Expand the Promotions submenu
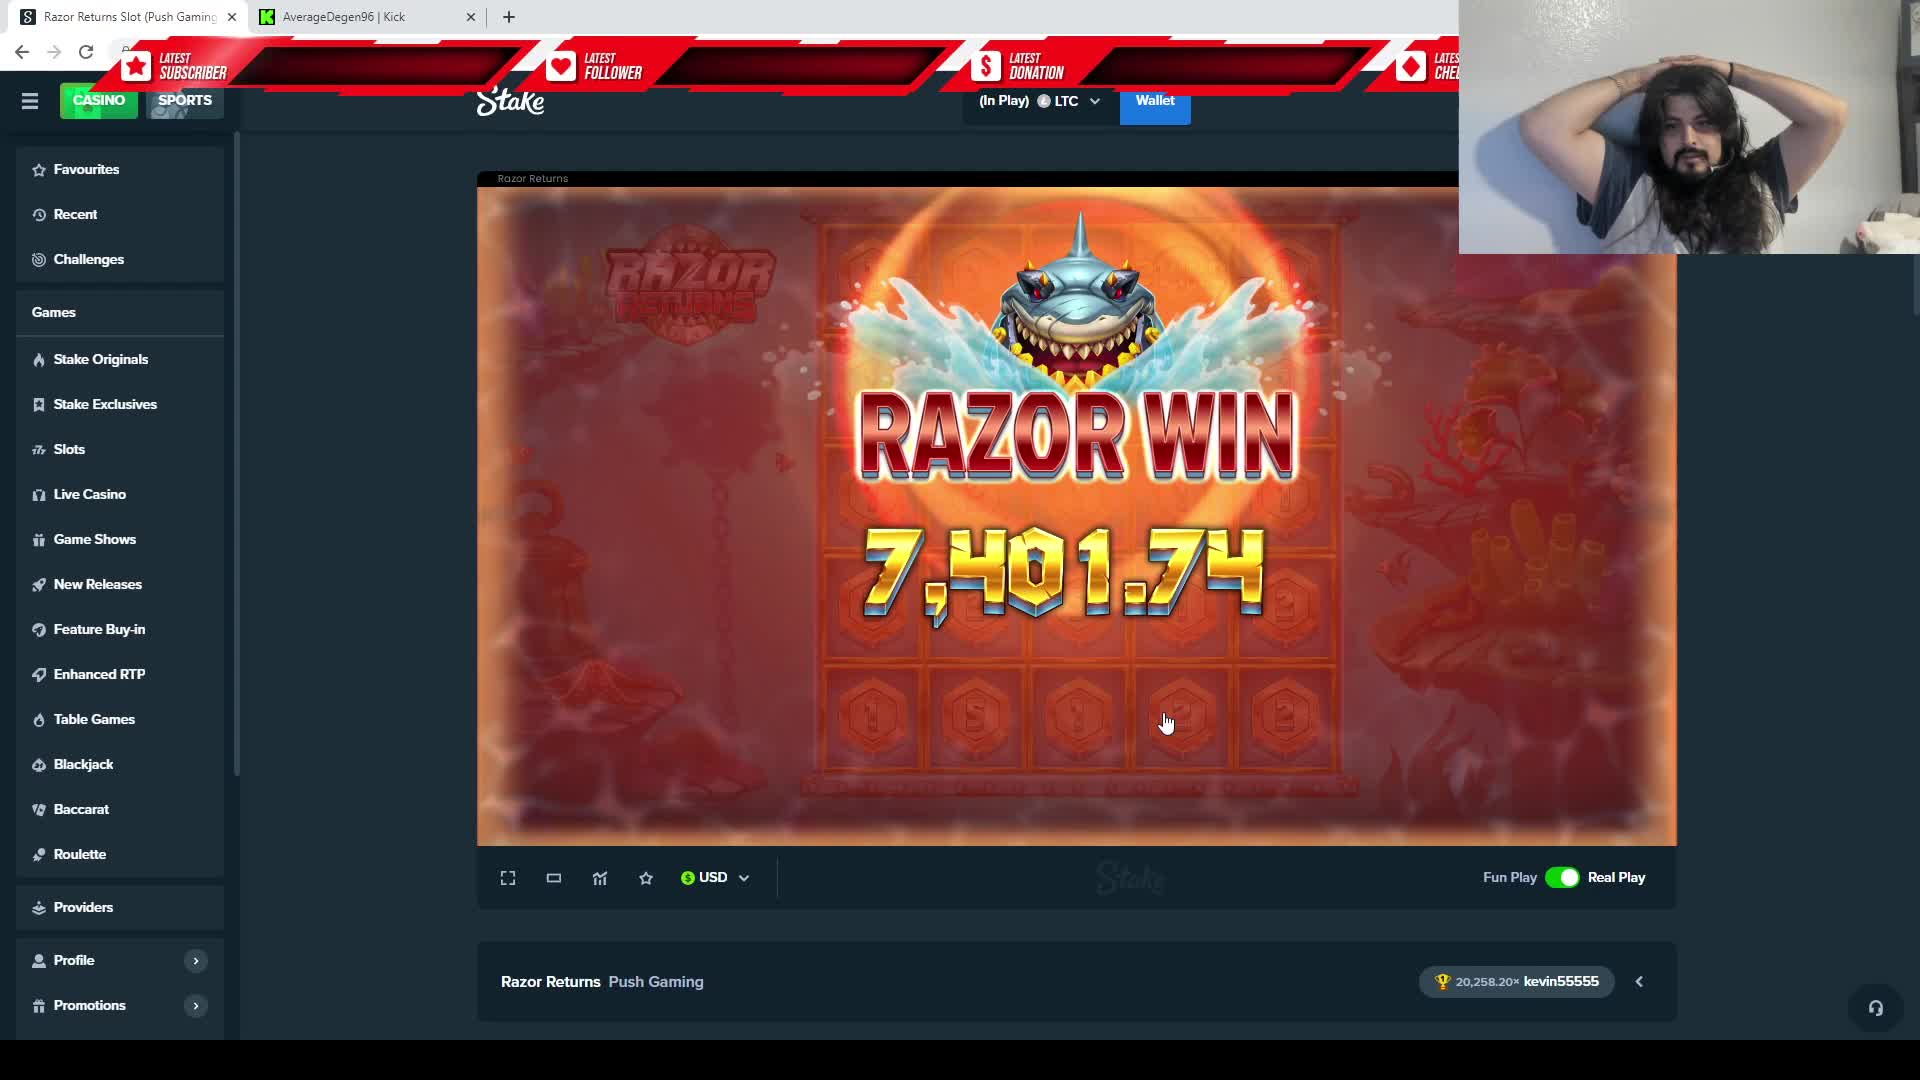The width and height of the screenshot is (1920, 1080). [x=196, y=1006]
